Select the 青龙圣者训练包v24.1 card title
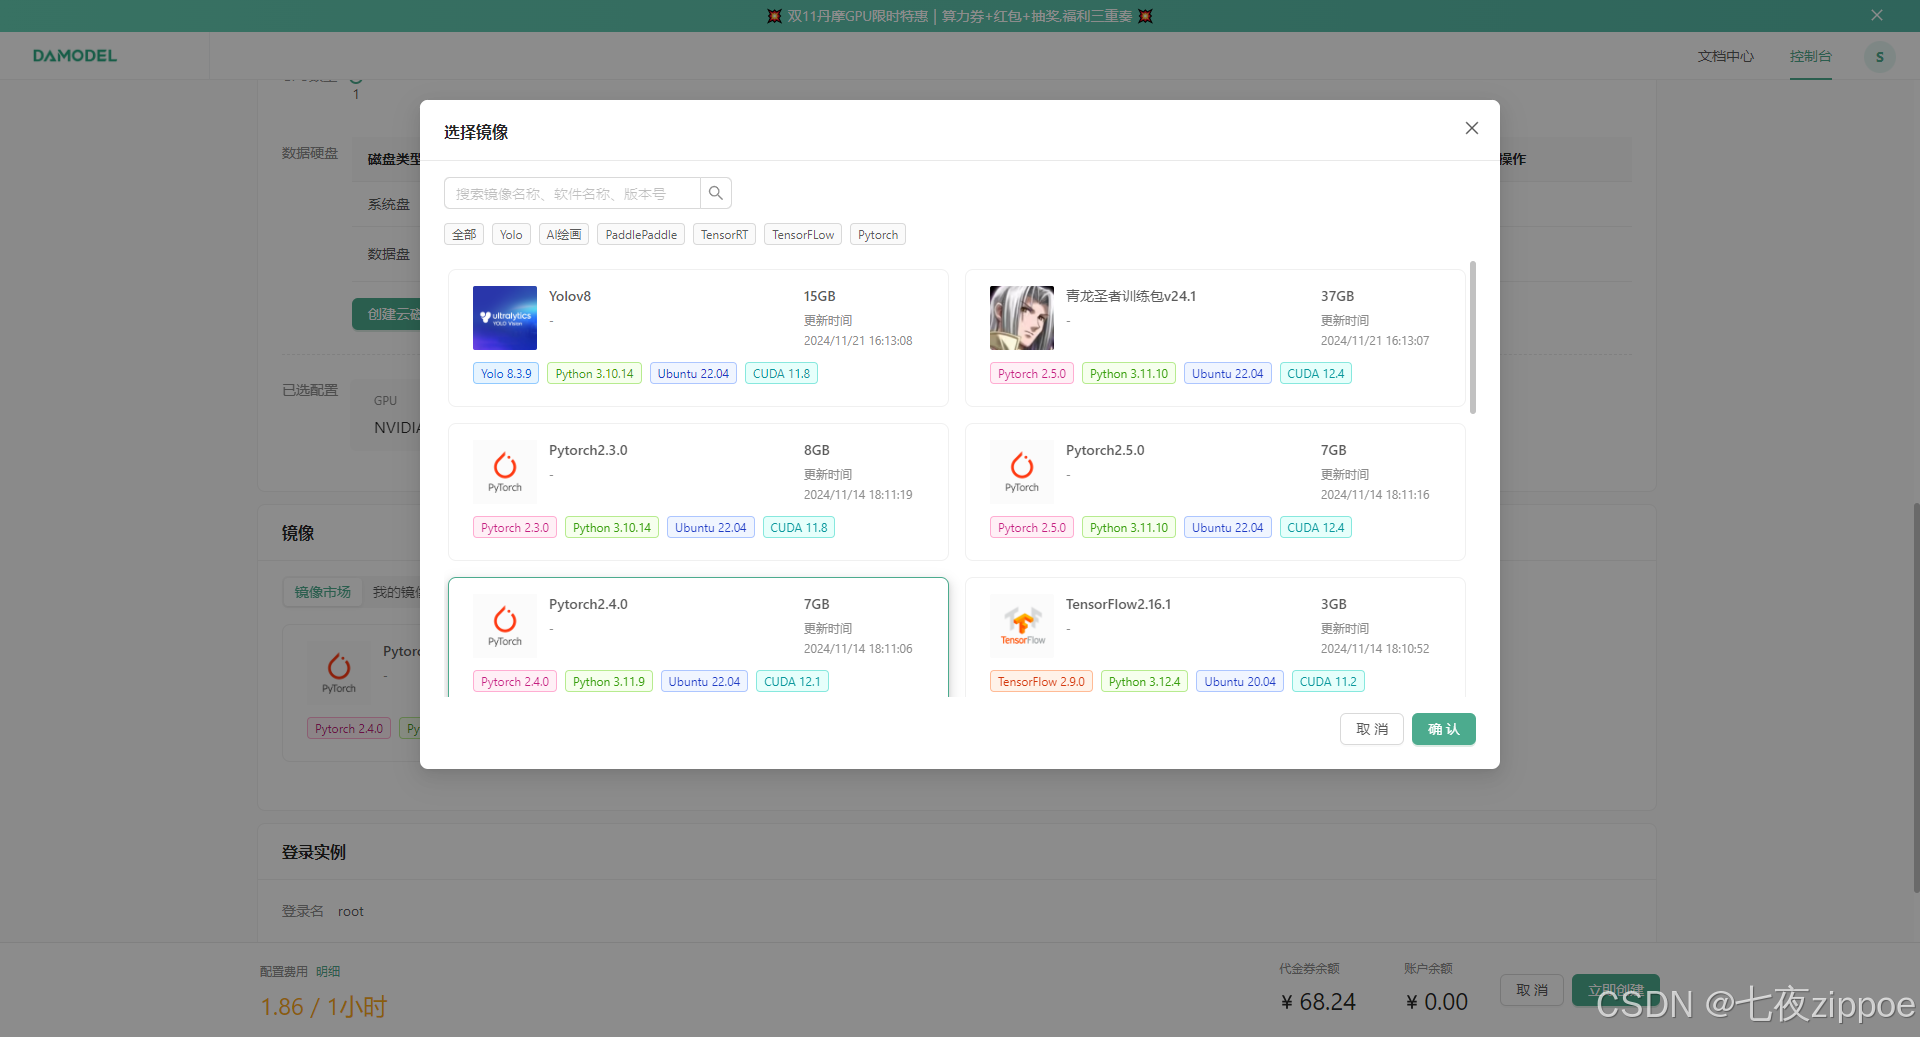 [x=1131, y=296]
